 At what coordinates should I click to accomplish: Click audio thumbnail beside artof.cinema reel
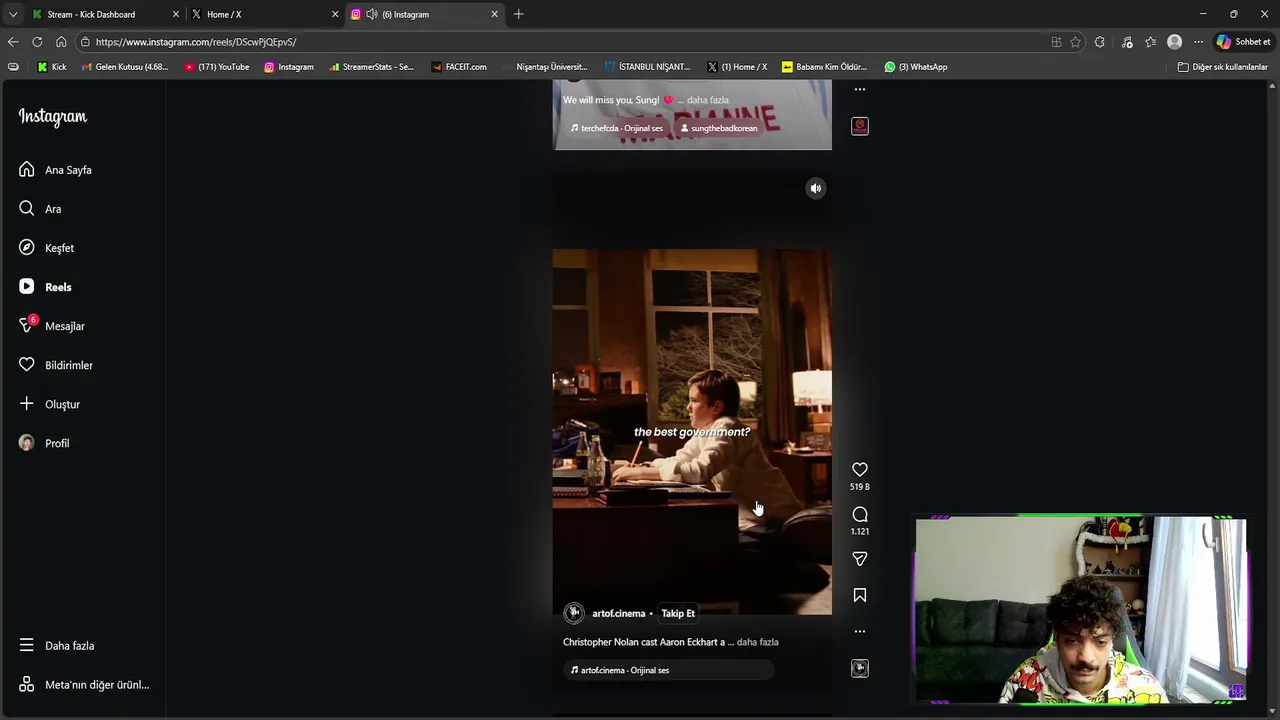tap(860, 668)
